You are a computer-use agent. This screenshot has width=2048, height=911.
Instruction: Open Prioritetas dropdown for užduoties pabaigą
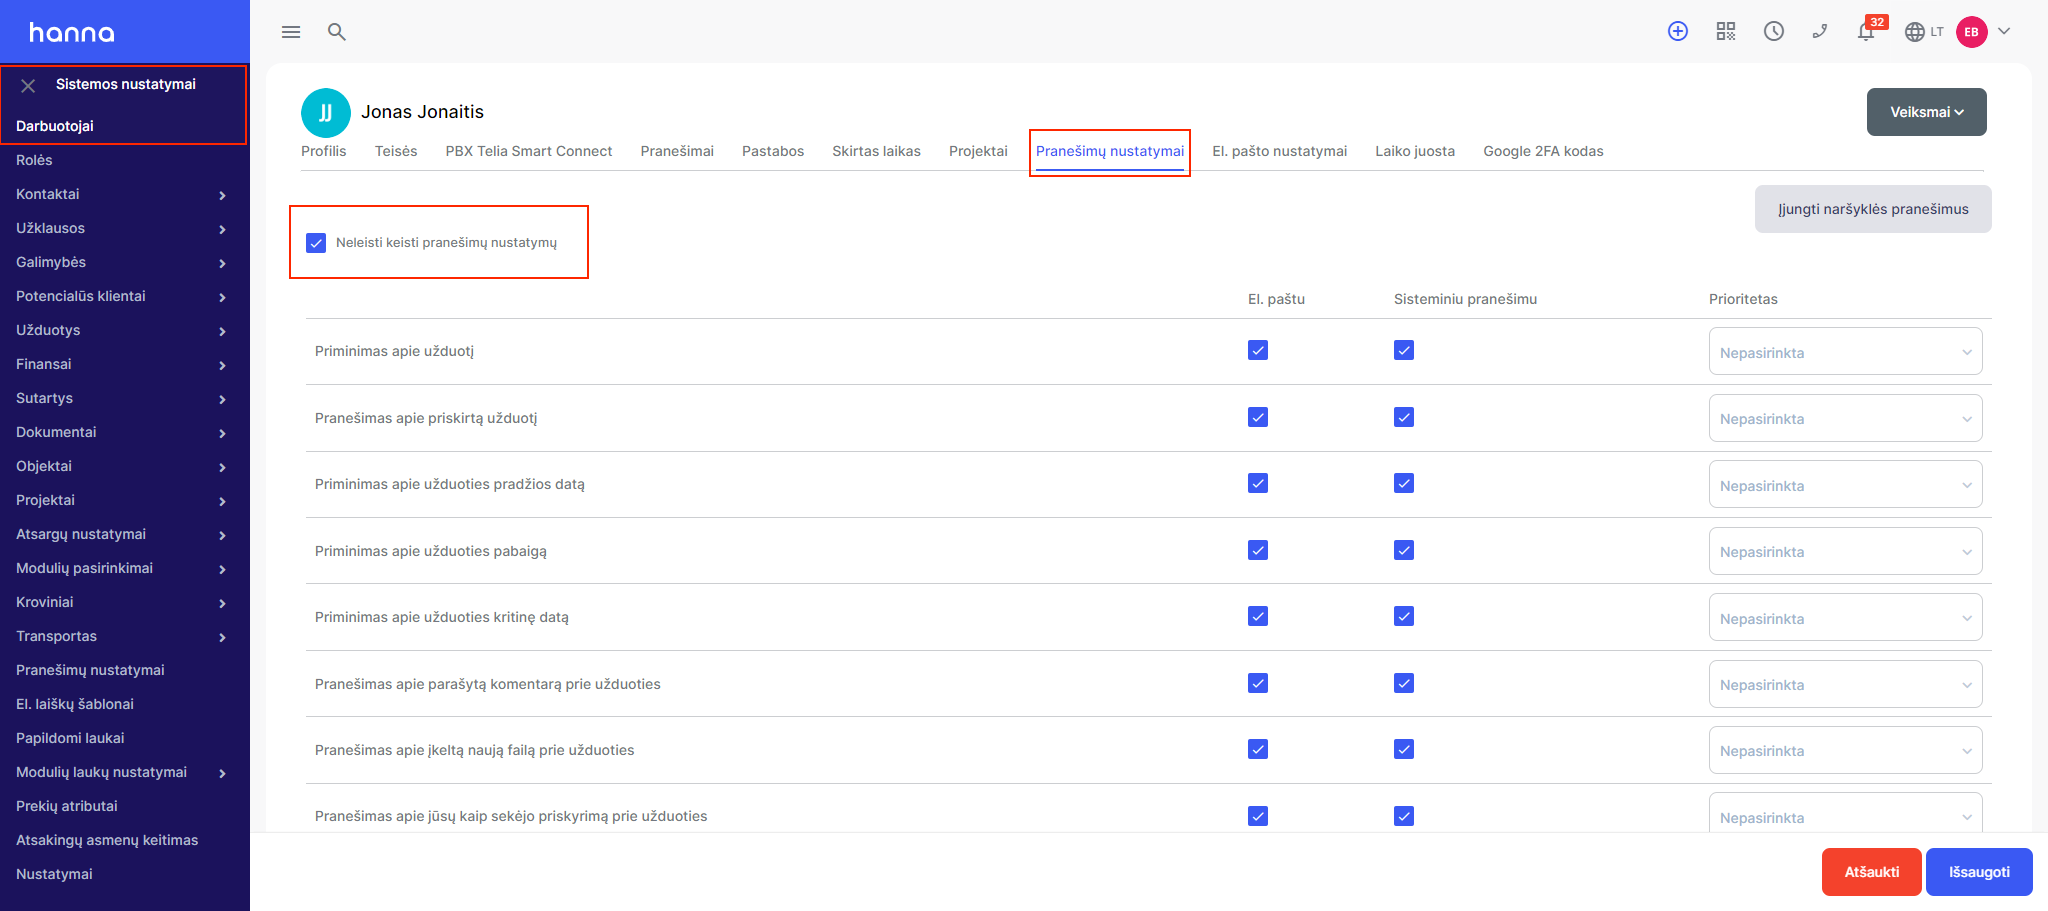tap(1845, 551)
